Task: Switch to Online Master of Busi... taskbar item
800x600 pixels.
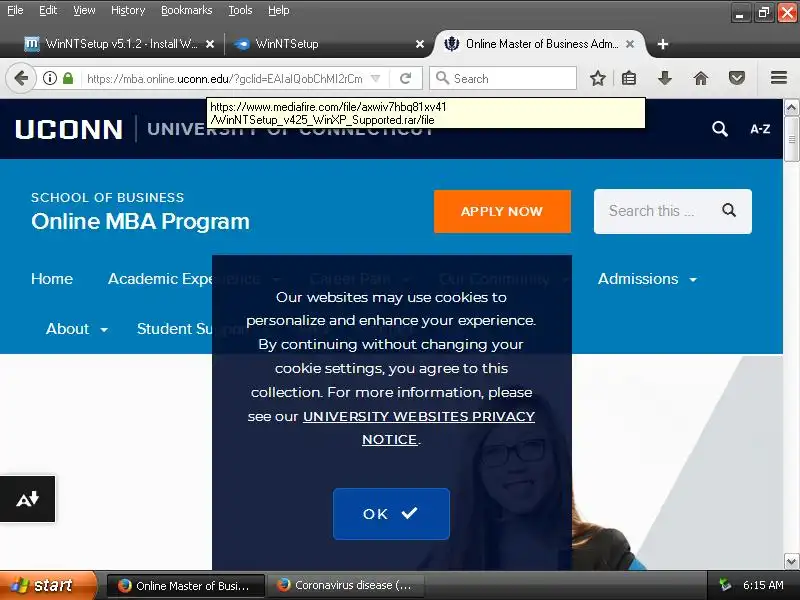Action: (x=186, y=585)
